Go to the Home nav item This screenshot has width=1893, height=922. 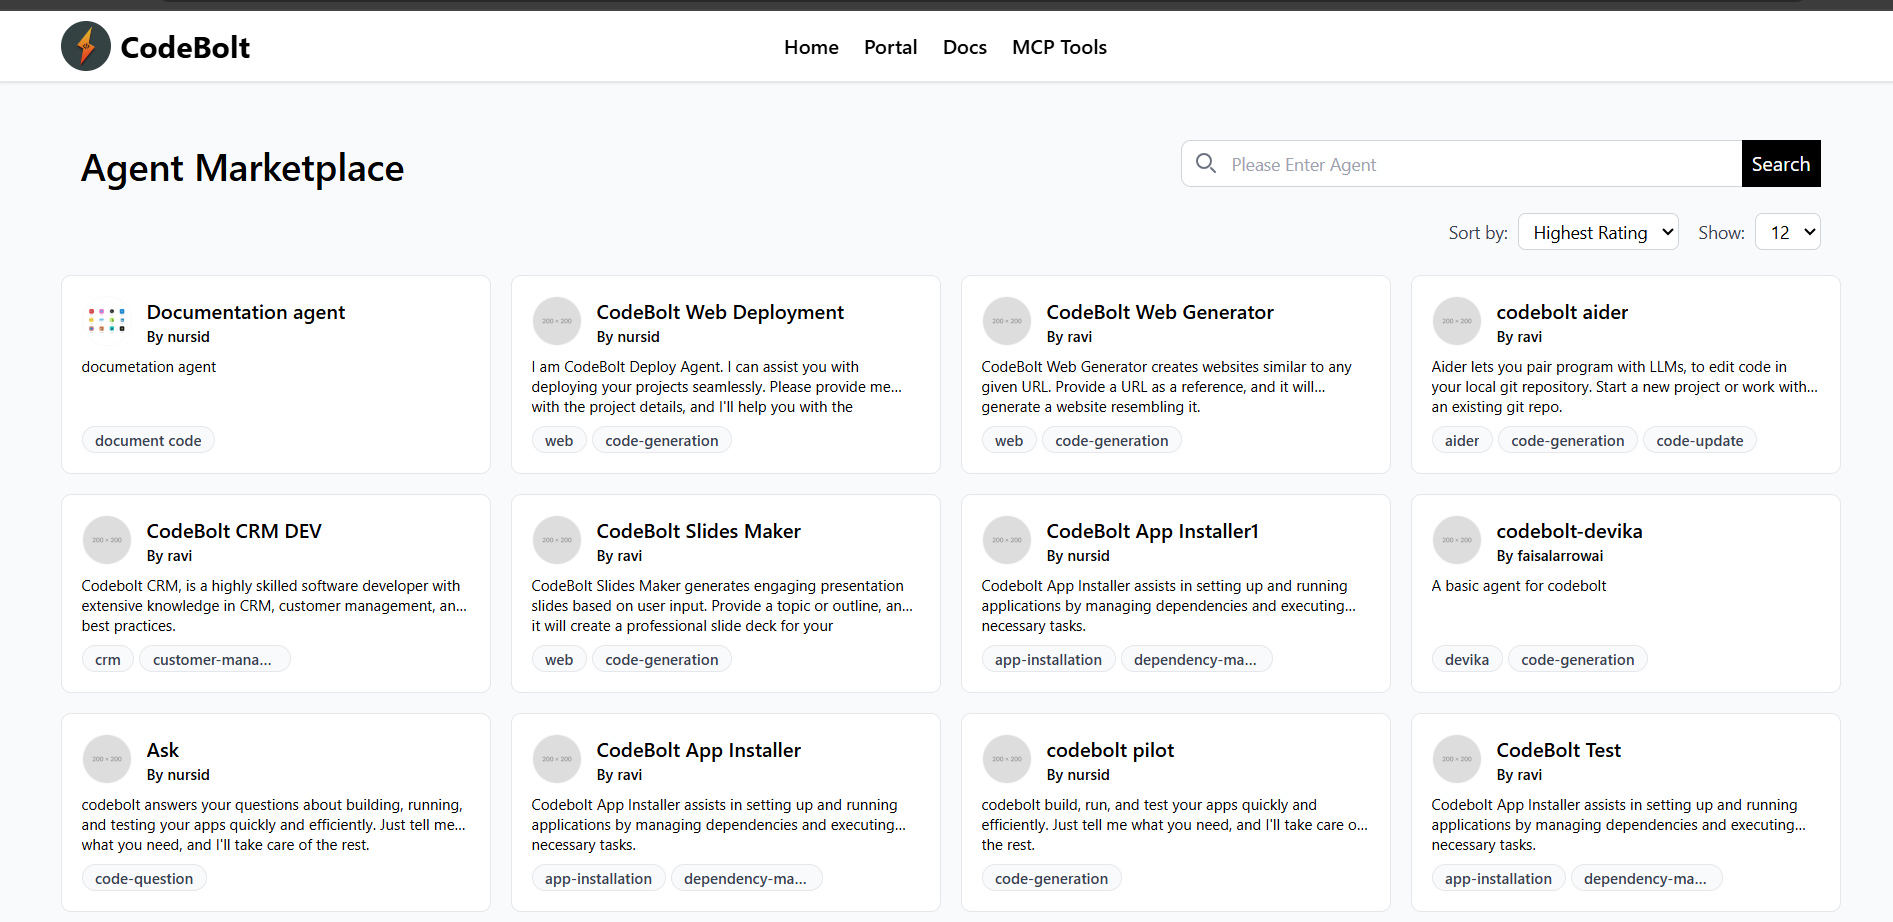(x=811, y=47)
